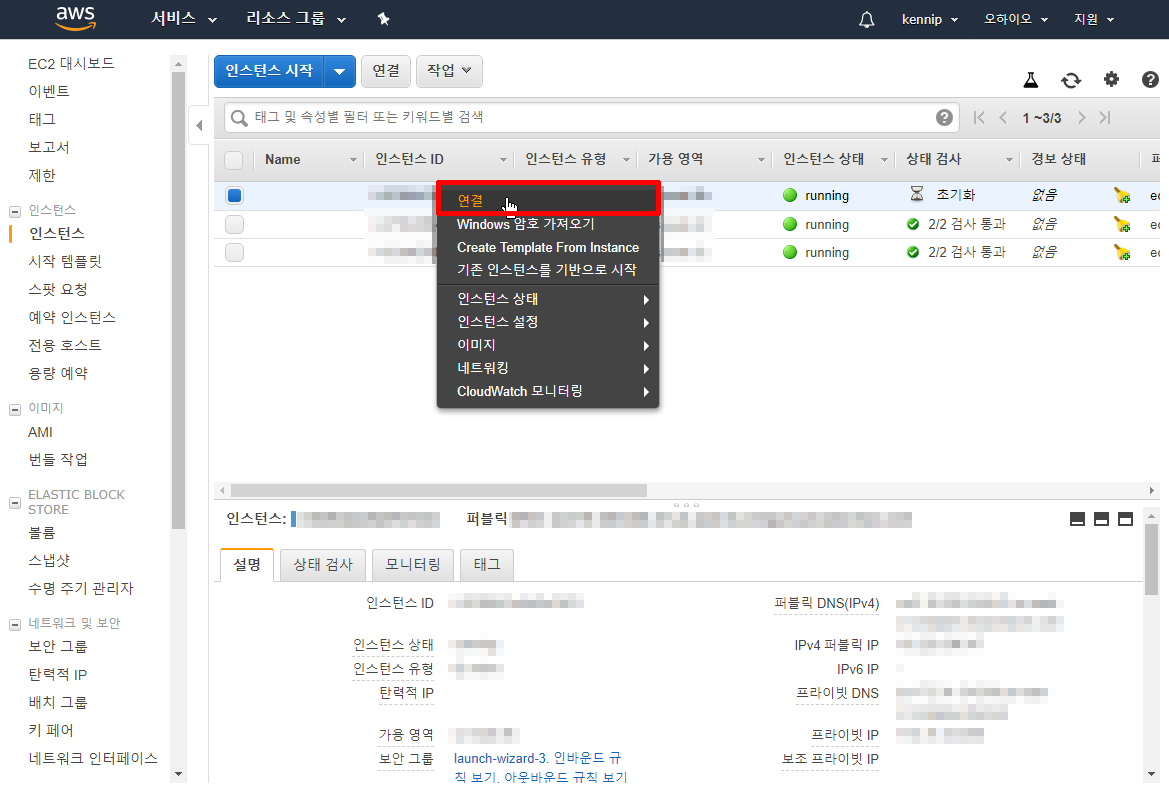This screenshot has width=1169, height=788.
Task: Click the details pane vertical scrollbar
Action: pos(1151,559)
